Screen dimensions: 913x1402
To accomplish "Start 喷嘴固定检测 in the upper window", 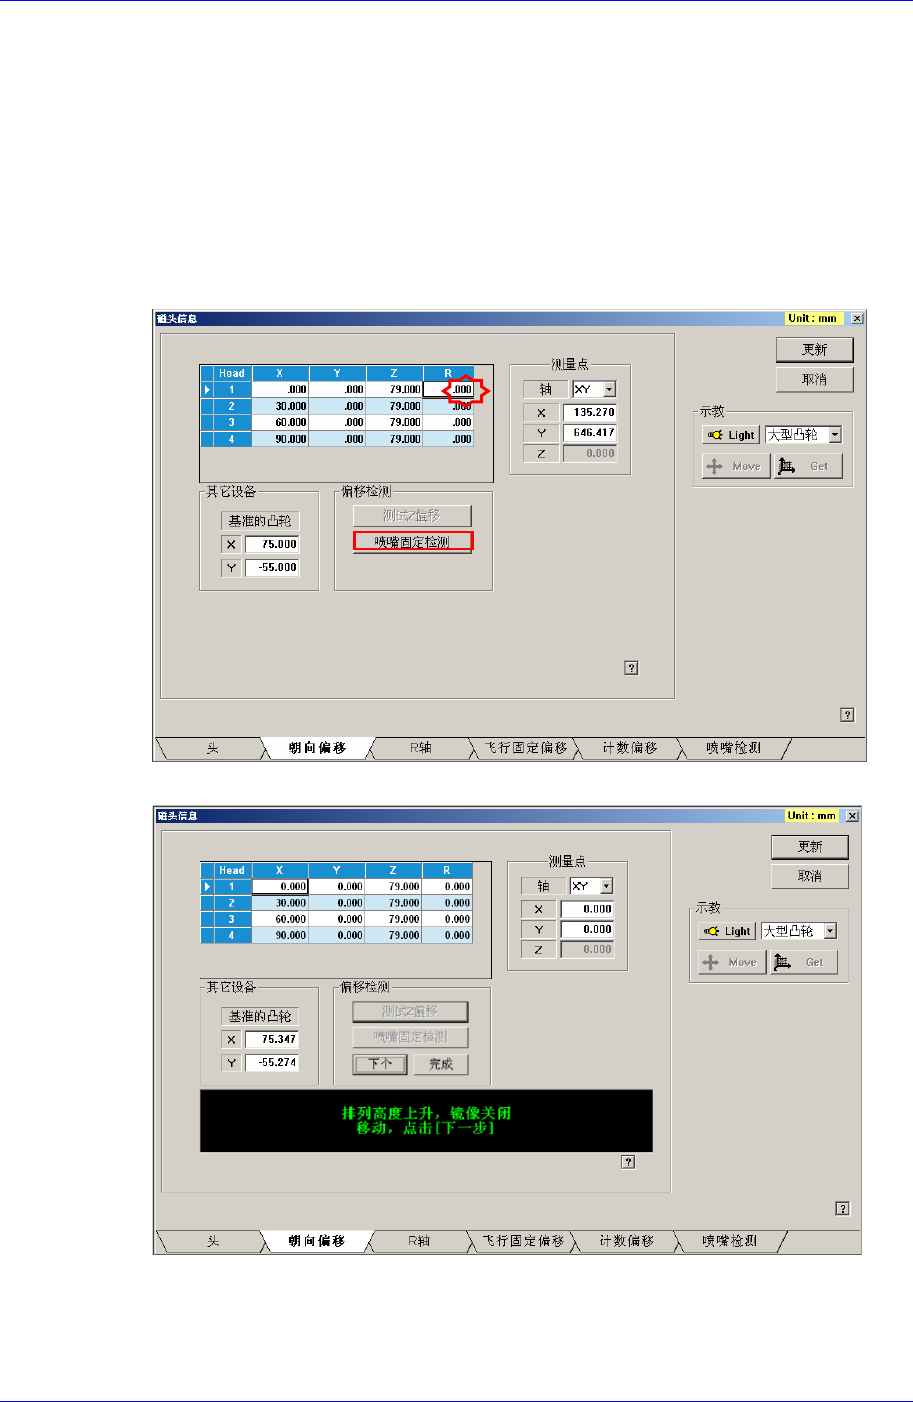I will point(412,542).
